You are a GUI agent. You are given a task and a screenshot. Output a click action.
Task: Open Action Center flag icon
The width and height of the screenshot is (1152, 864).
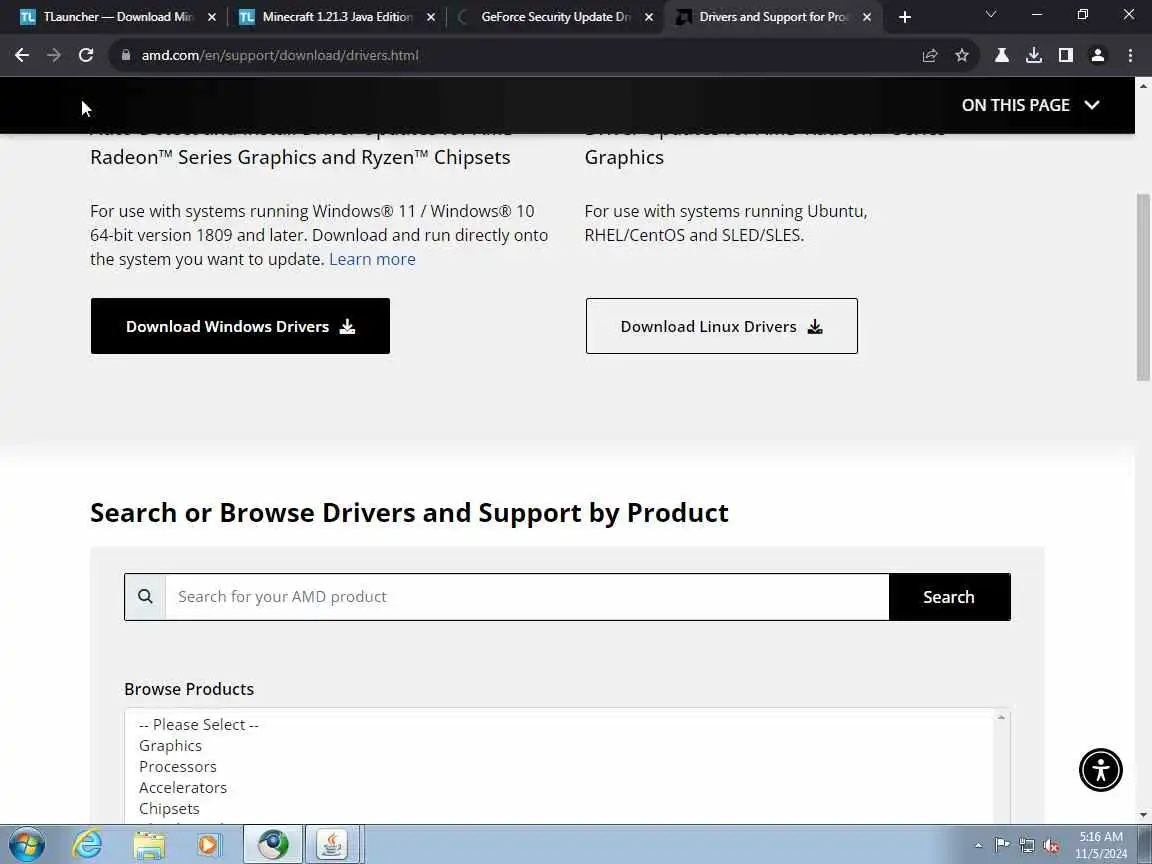click(x=1002, y=846)
